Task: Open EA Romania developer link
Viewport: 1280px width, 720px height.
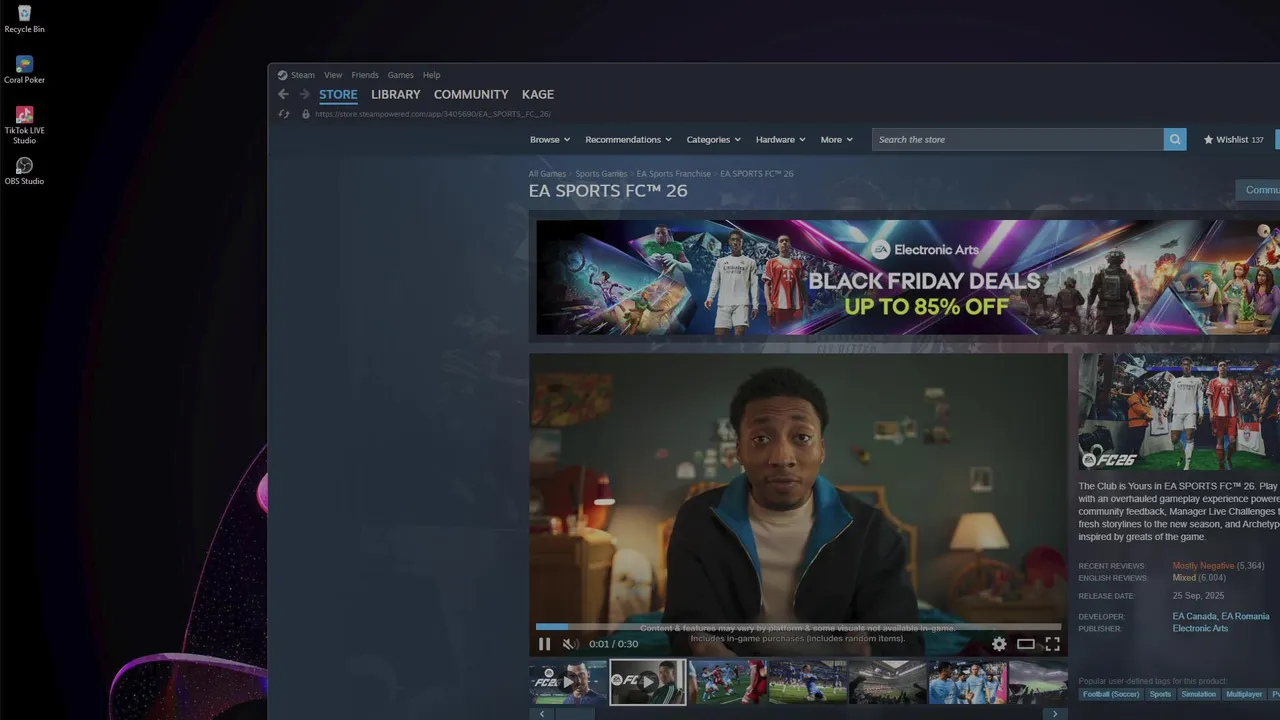Action: tap(1245, 617)
